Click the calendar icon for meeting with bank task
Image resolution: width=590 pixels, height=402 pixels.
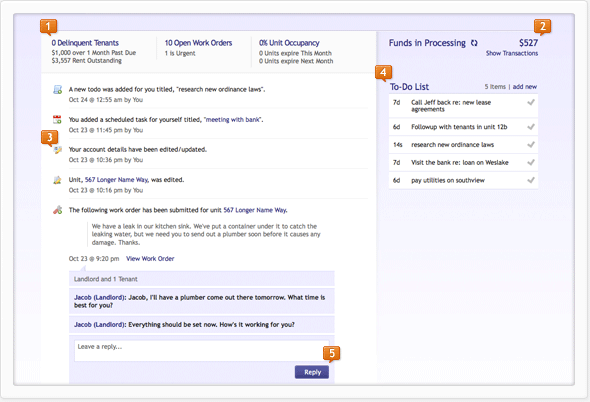(x=57, y=120)
